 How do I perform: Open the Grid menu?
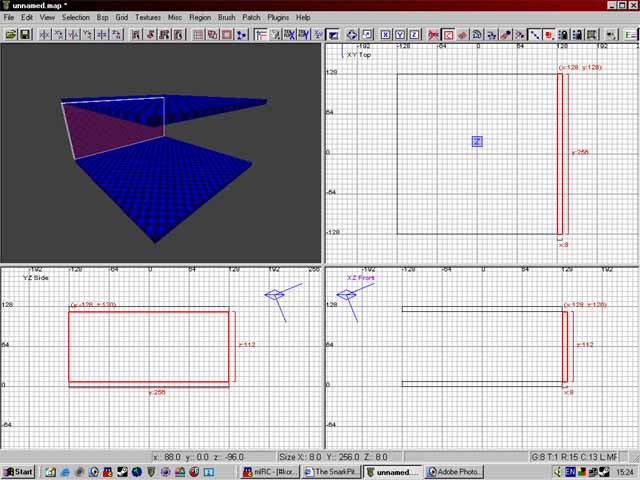(121, 17)
